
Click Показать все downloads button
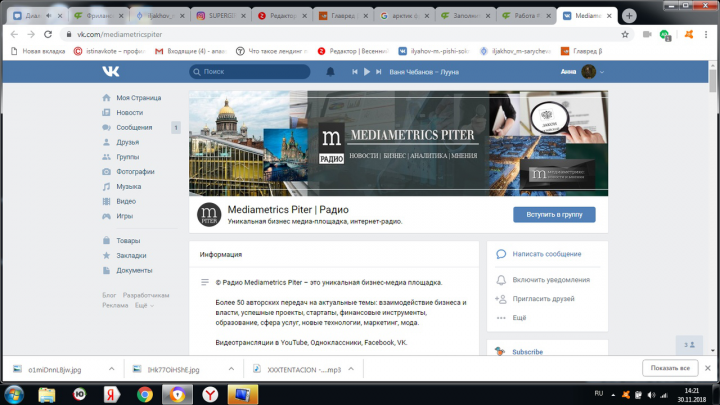(670, 368)
